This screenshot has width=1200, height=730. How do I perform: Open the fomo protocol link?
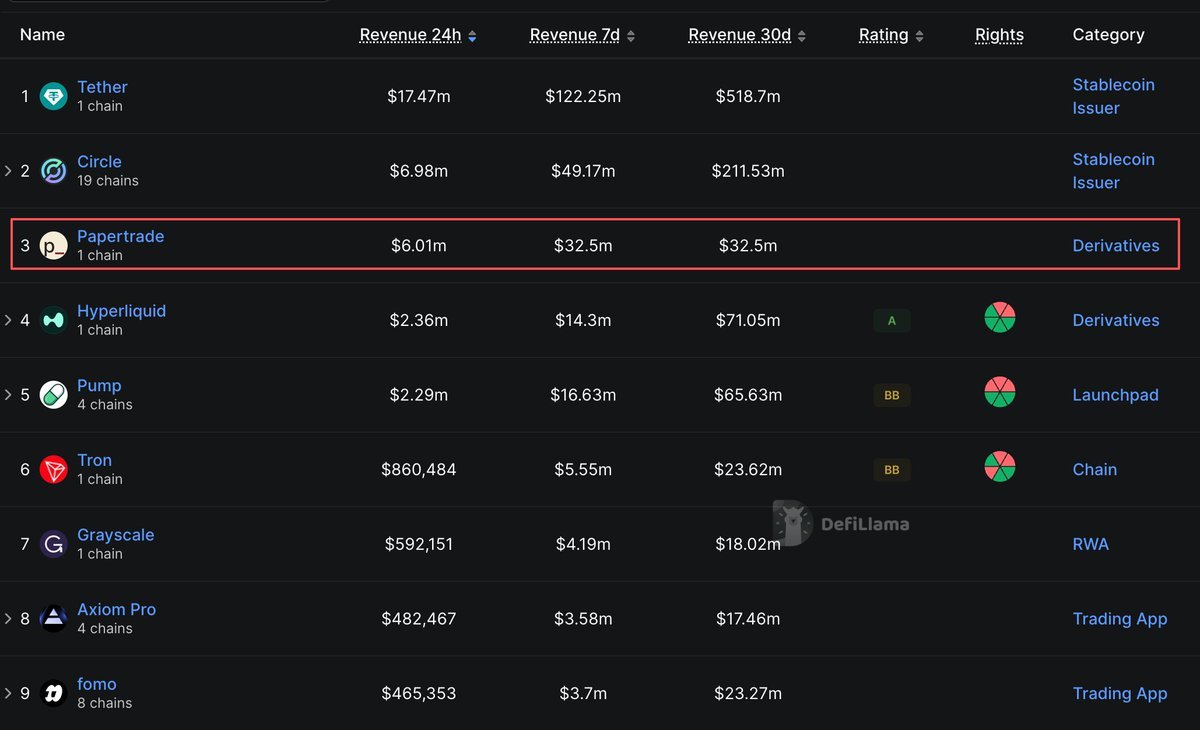(97, 684)
